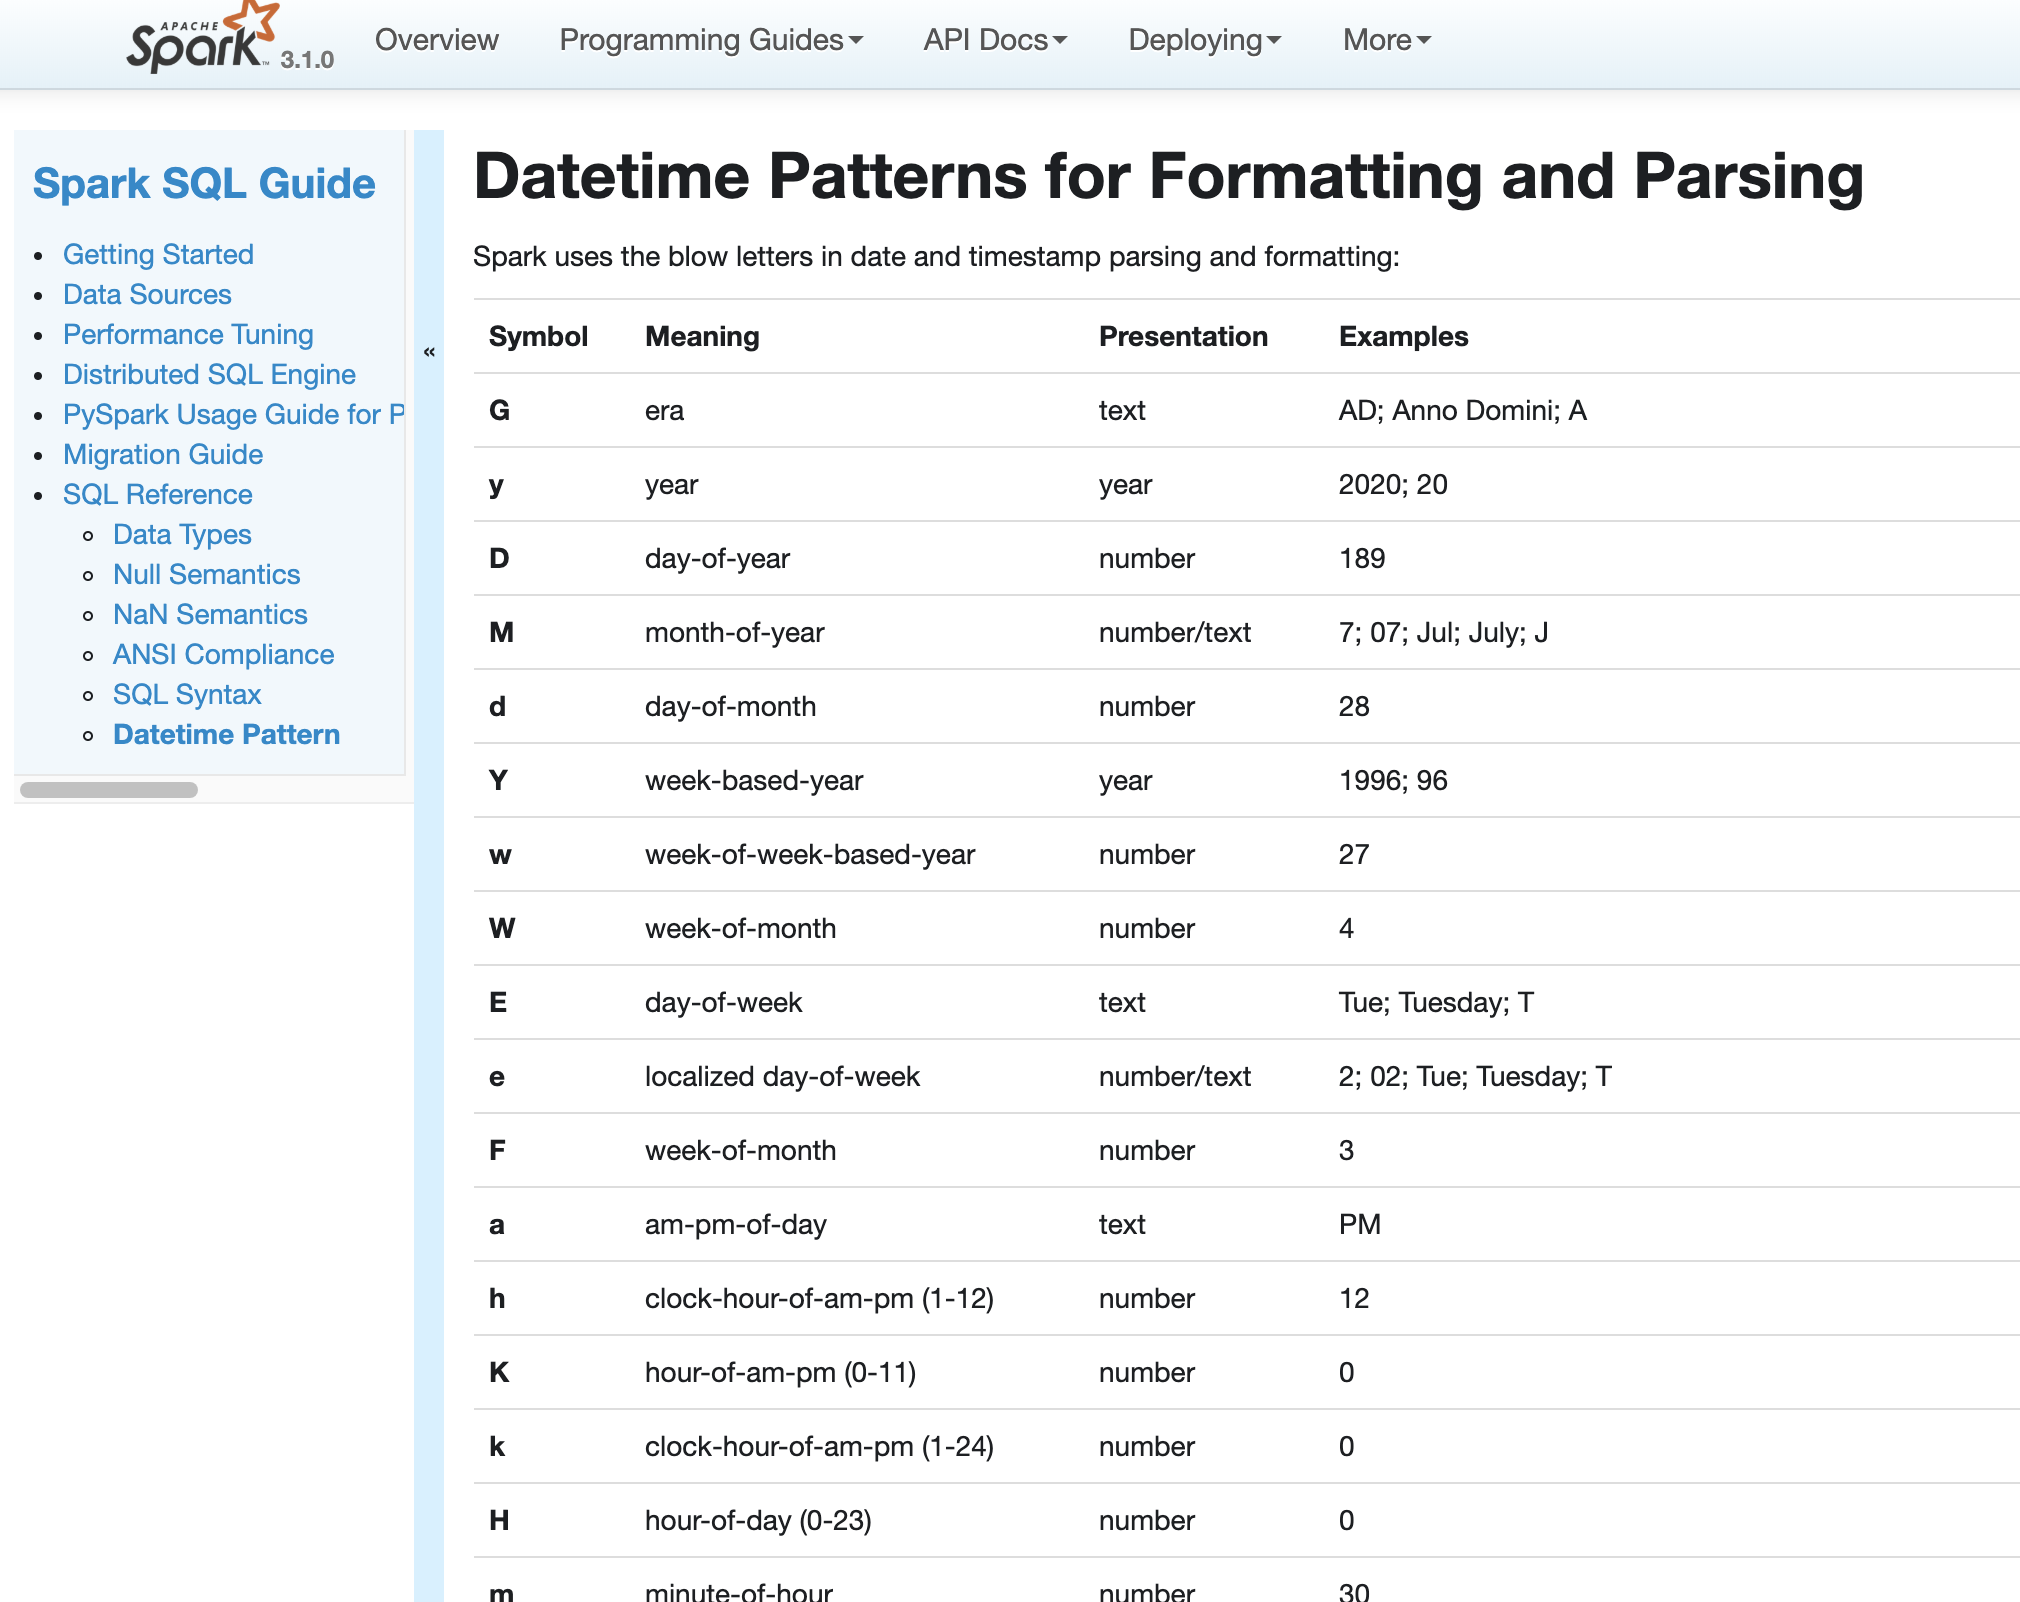Click the '189' example cell
2020x1602 pixels.
tap(1362, 558)
